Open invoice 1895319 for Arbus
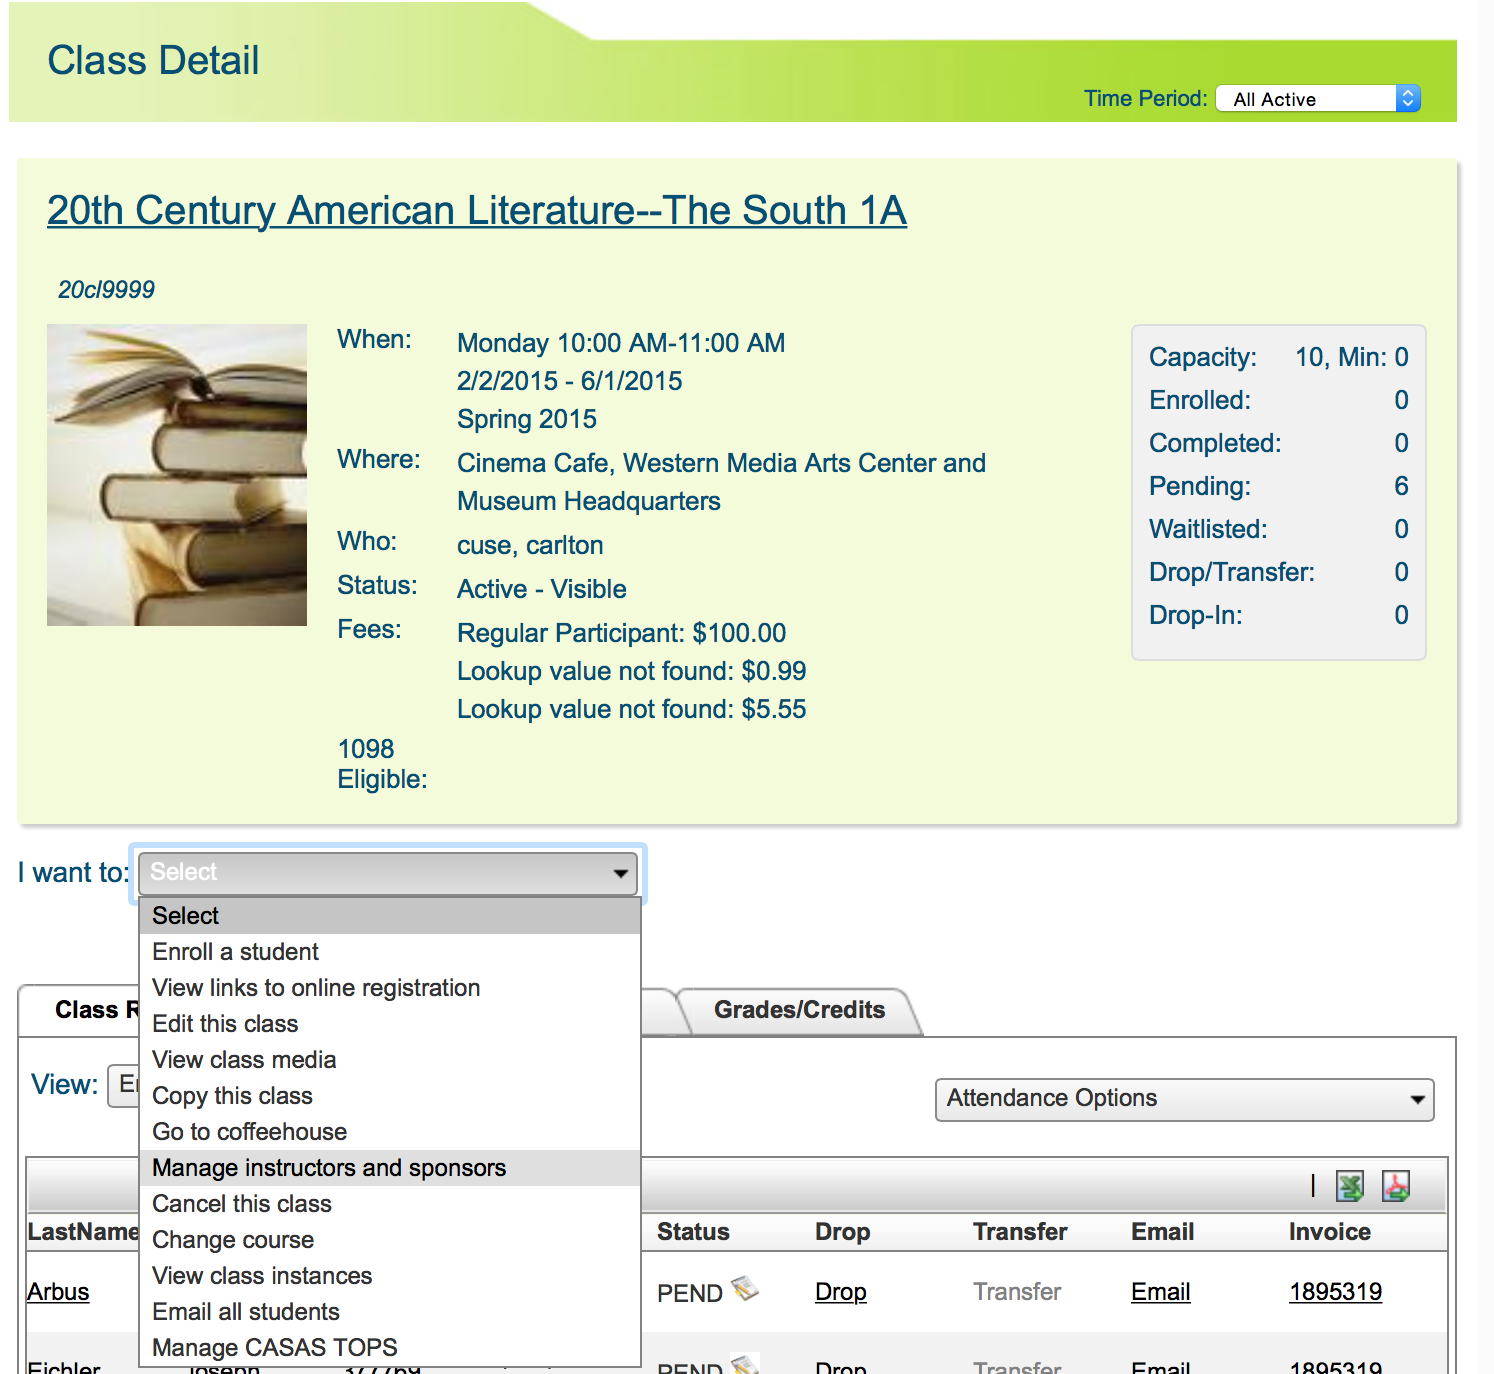This screenshot has width=1494, height=1374. tap(1335, 1292)
